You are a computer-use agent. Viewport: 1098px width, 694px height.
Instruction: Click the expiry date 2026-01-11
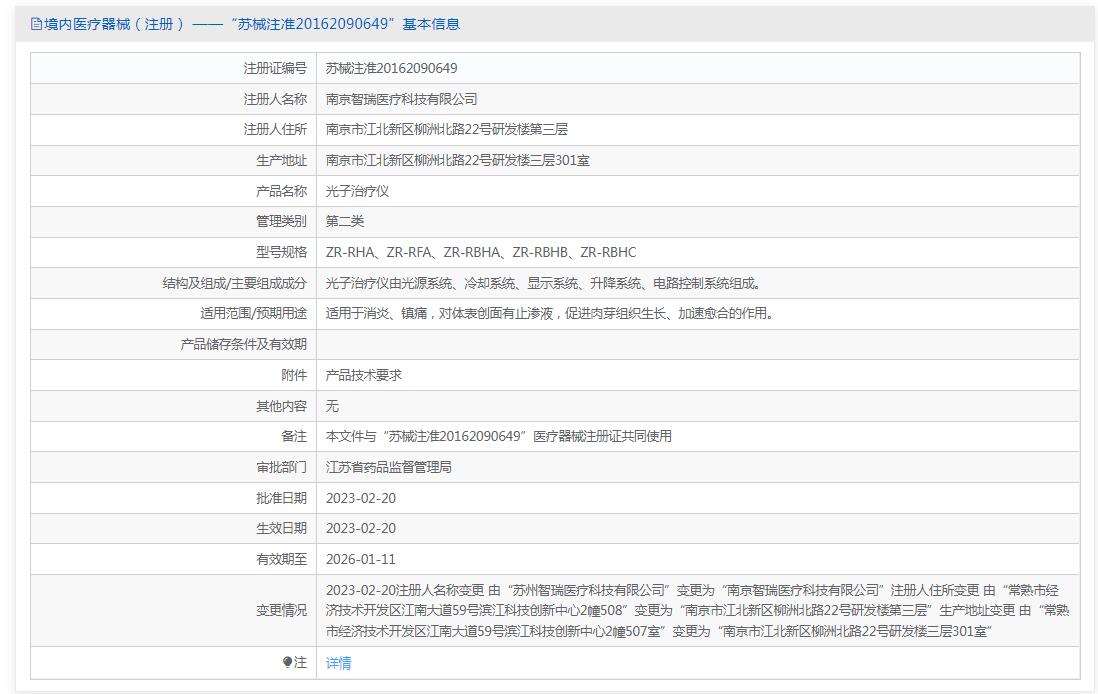click(x=361, y=560)
